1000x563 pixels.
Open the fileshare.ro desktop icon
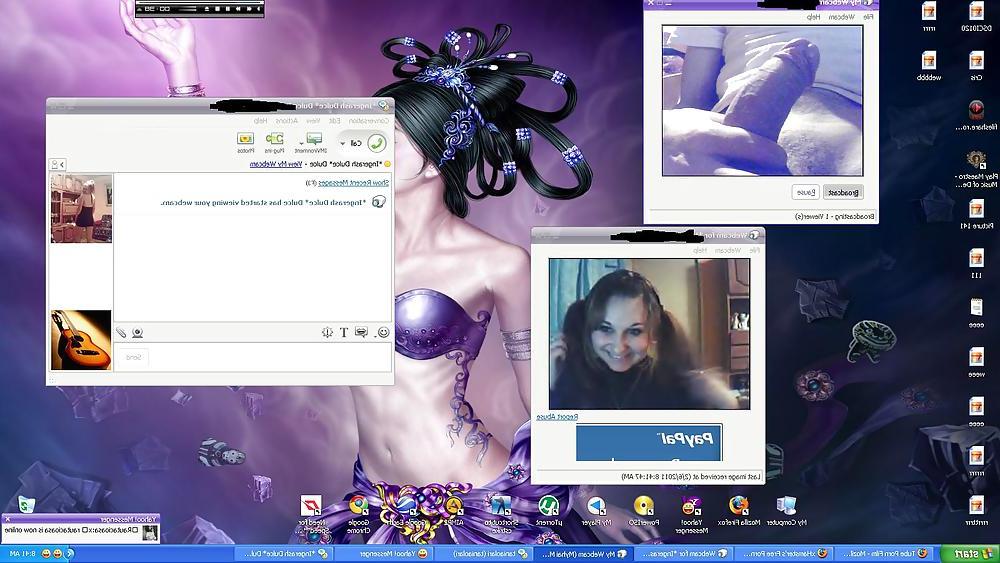pos(976,115)
